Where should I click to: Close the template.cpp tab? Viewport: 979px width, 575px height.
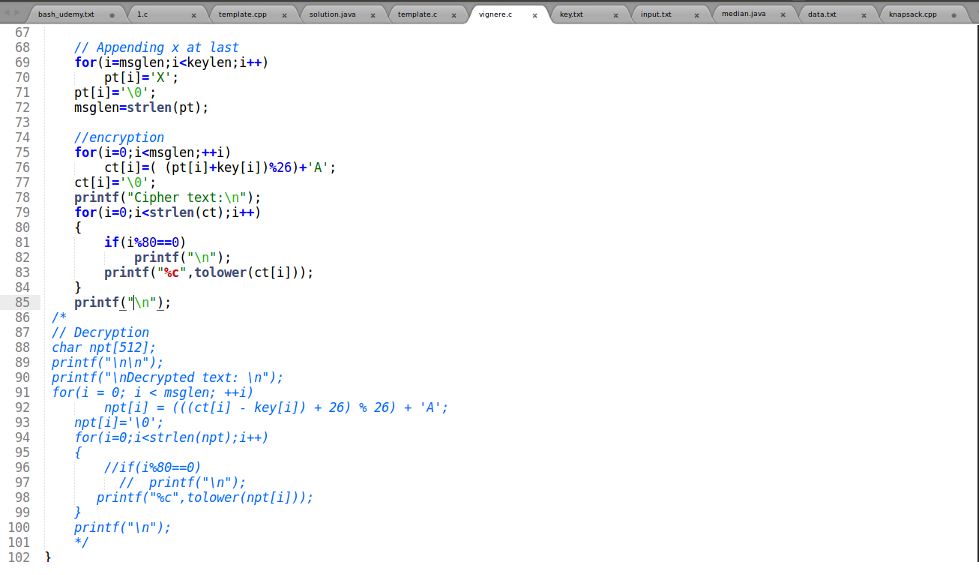[284, 15]
